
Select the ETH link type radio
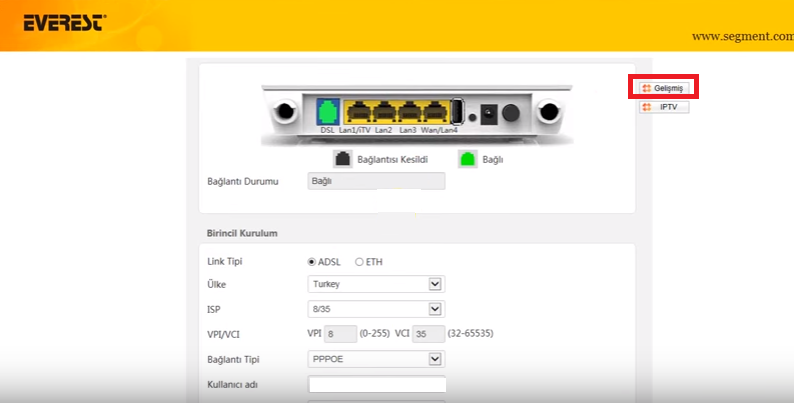click(x=359, y=262)
